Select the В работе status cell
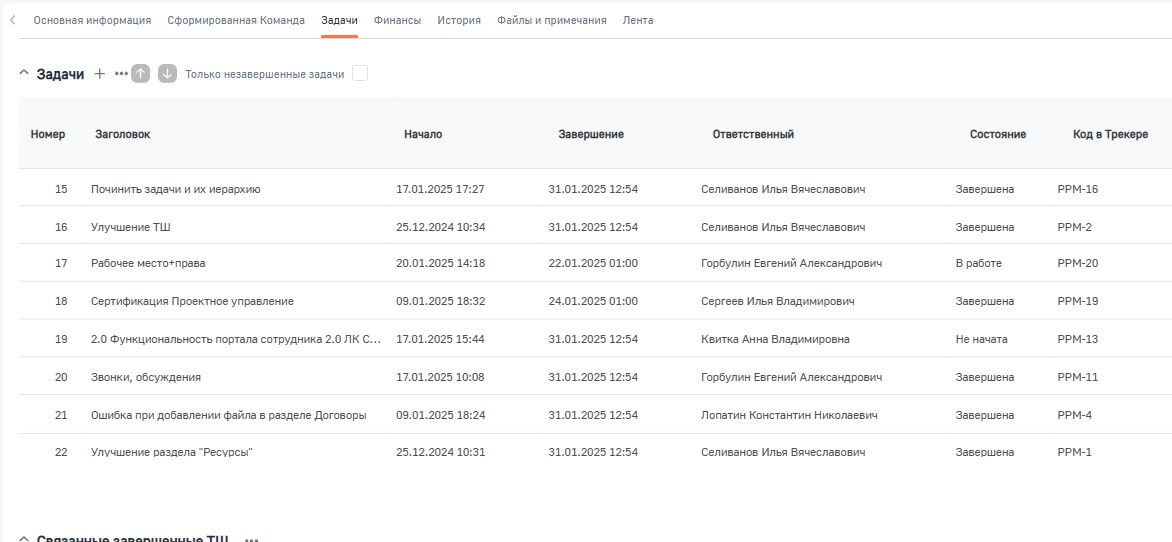Image resolution: width=1172 pixels, height=542 pixels. pyautogui.click(x=978, y=263)
